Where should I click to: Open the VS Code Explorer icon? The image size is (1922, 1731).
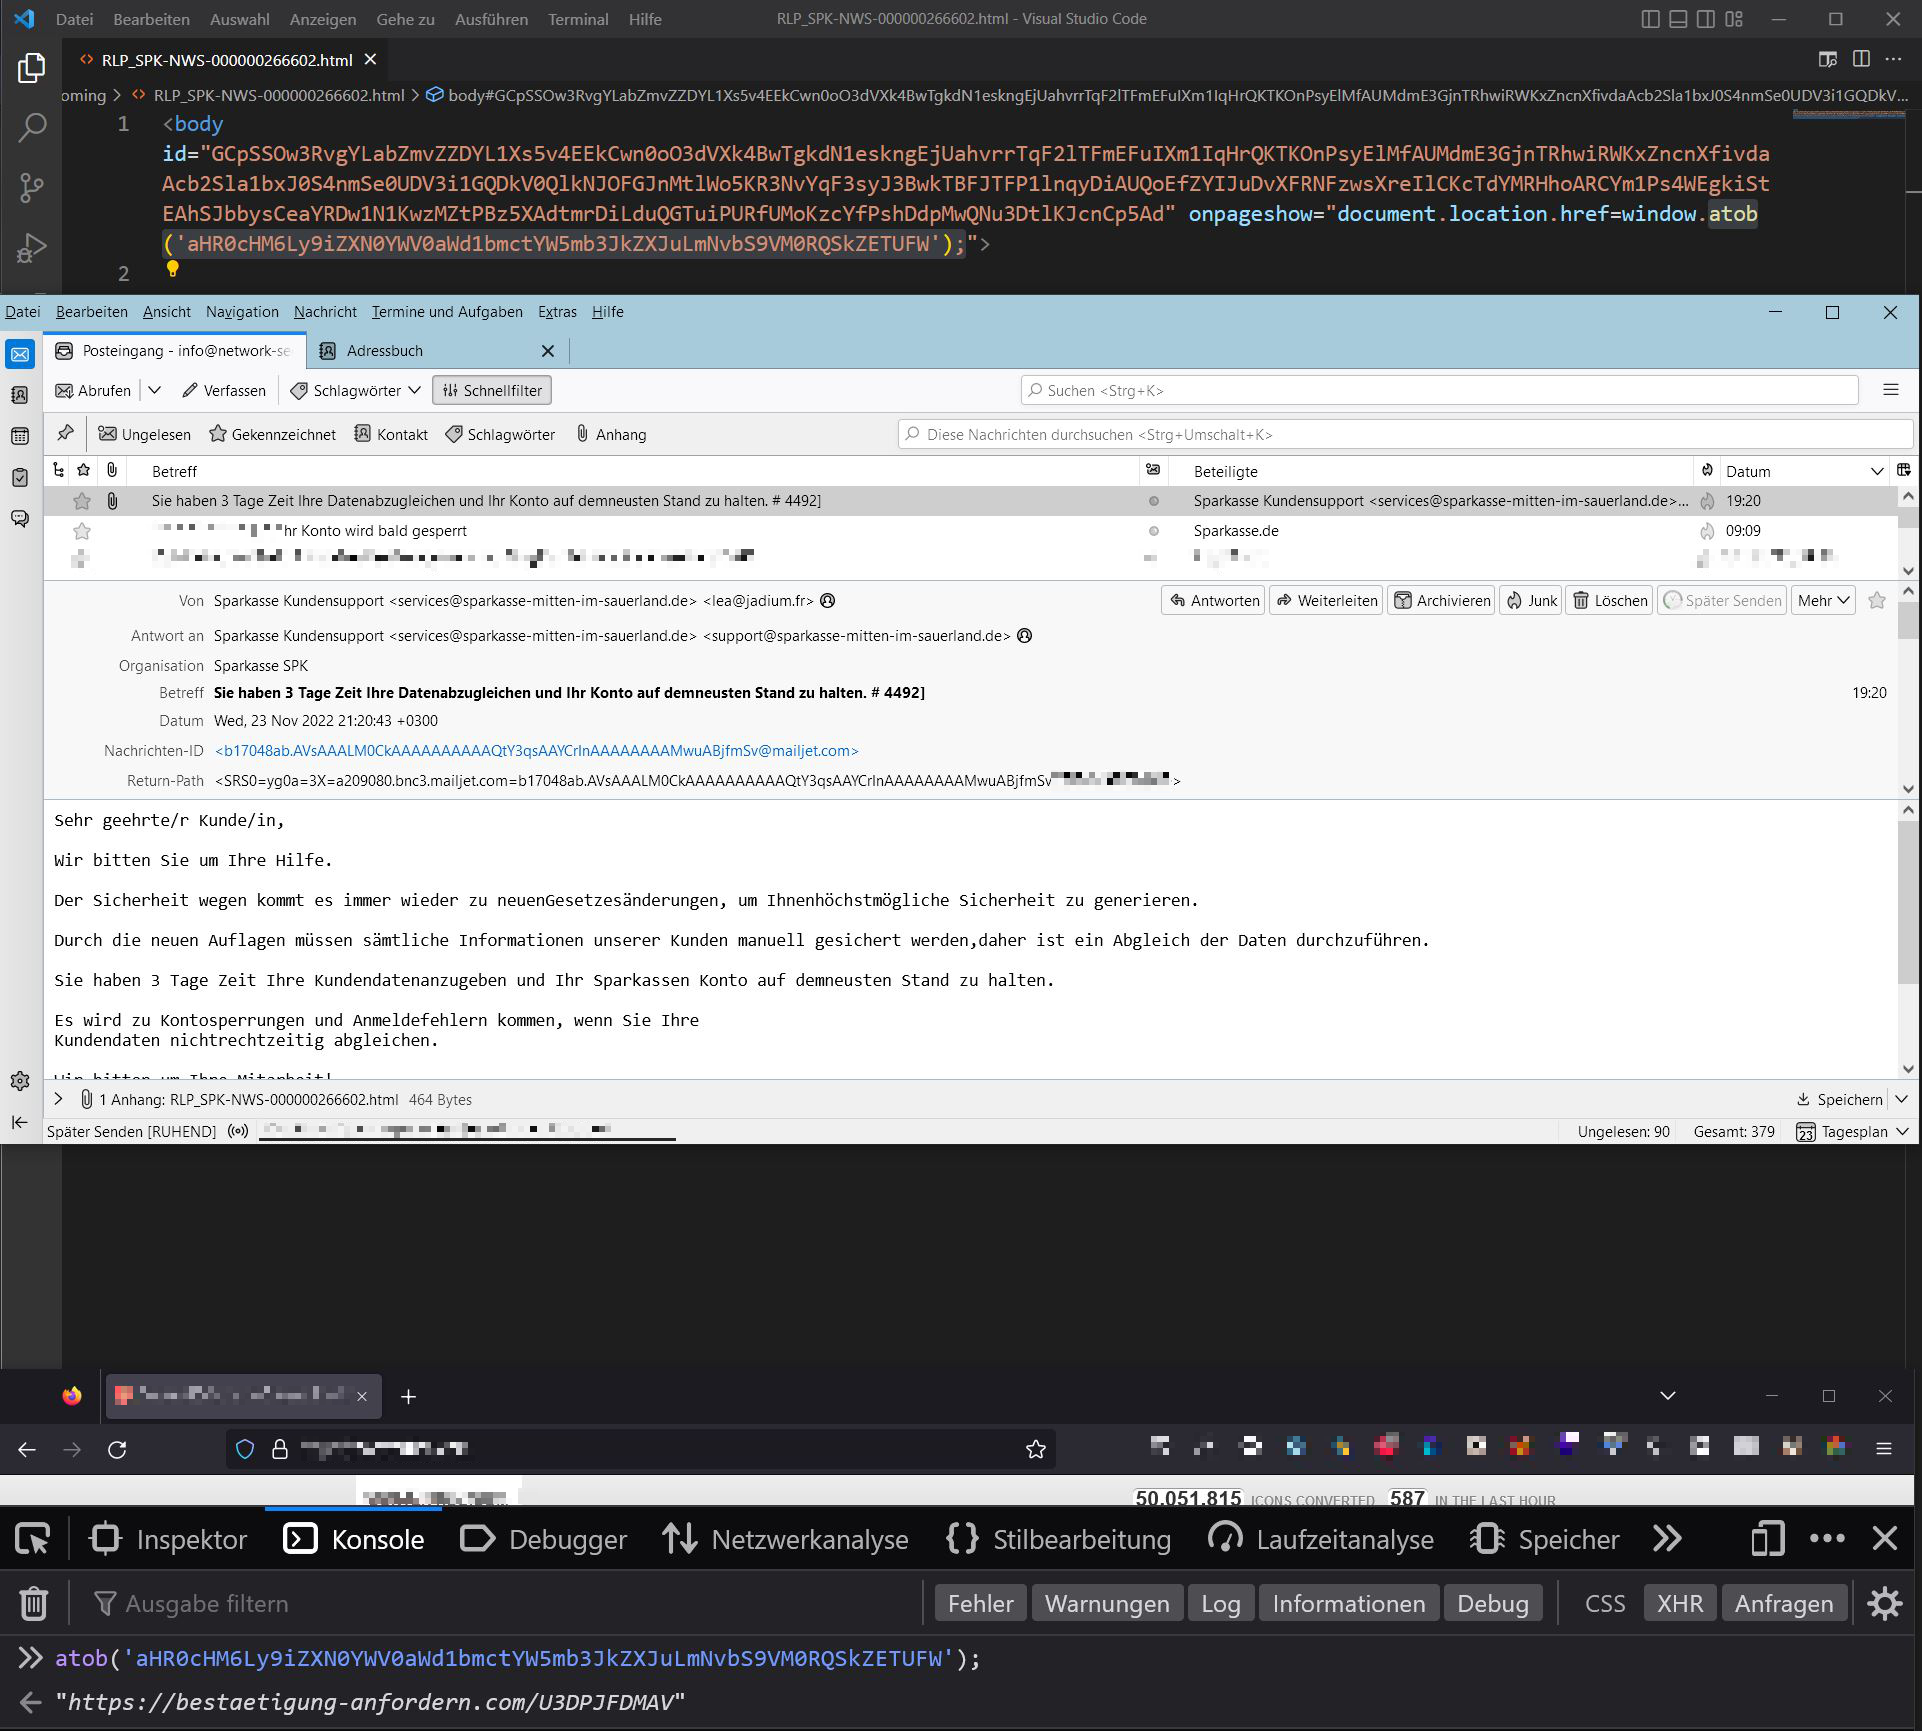(31, 68)
